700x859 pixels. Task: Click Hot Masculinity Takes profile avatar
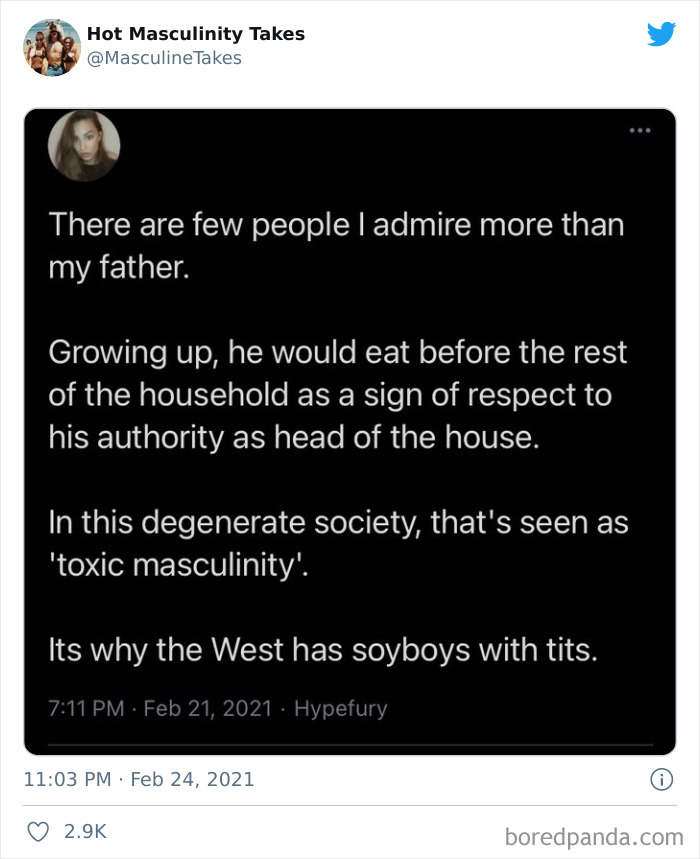point(50,46)
